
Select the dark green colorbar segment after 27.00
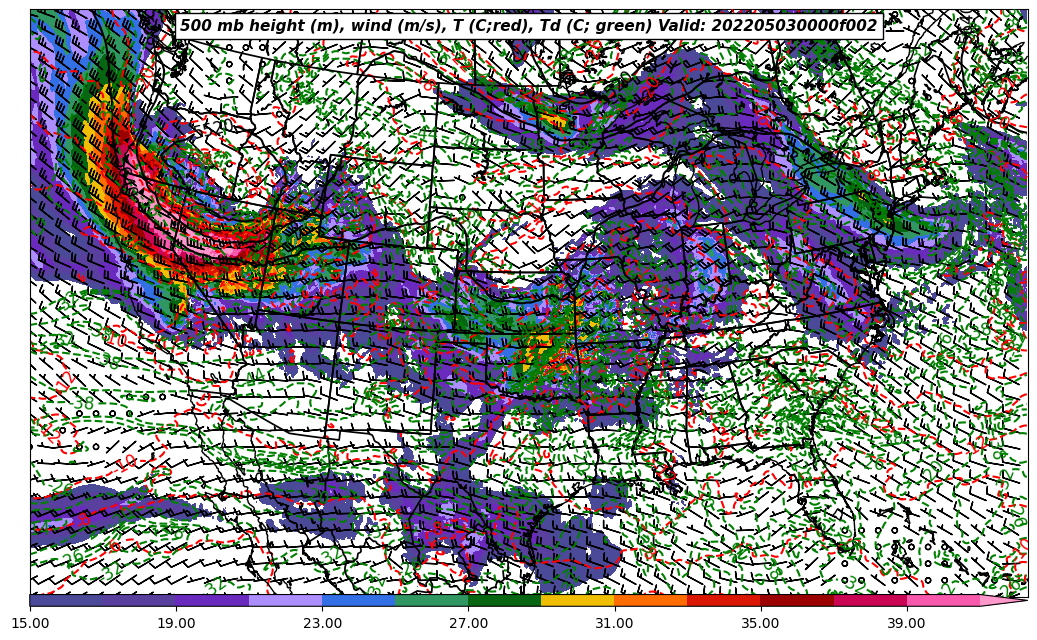pos(505,600)
